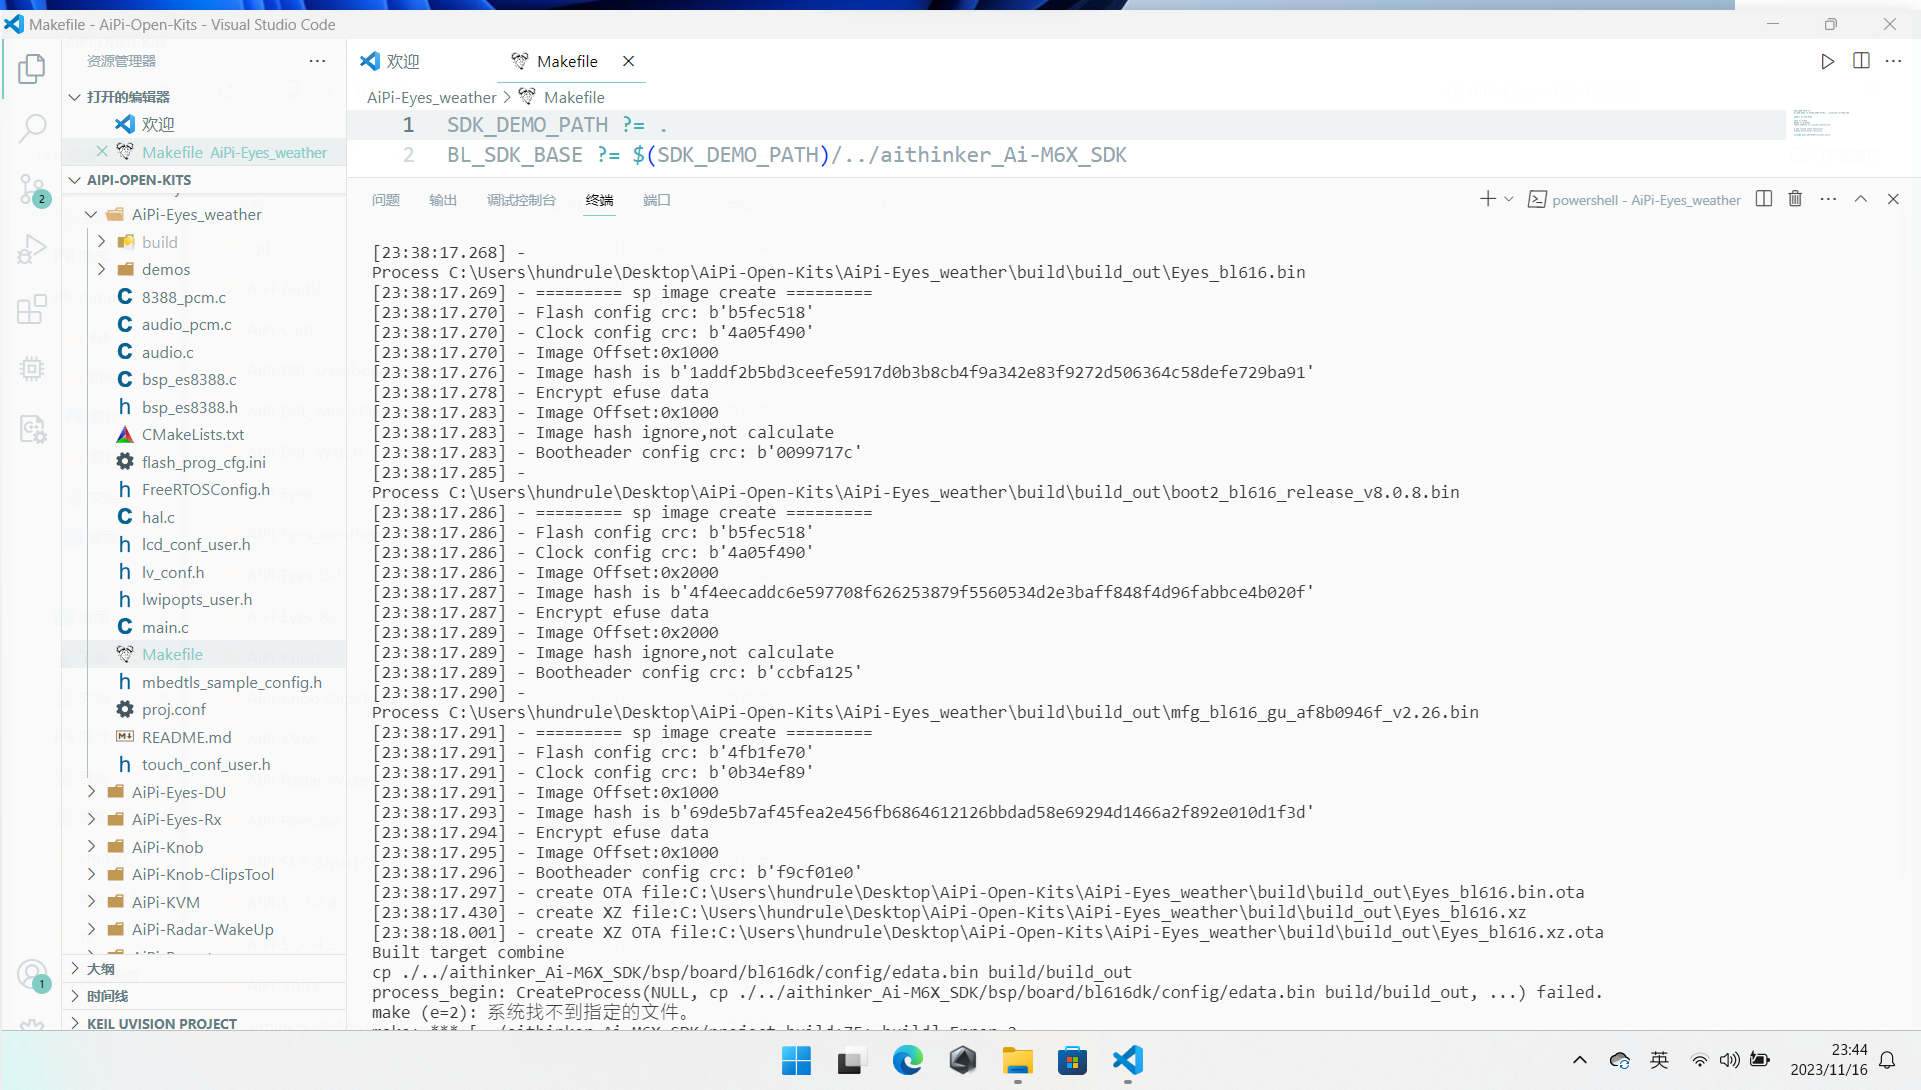Expand the AiPi-Eyes-DU folder
This screenshot has height=1090, width=1921.
tap(91, 792)
